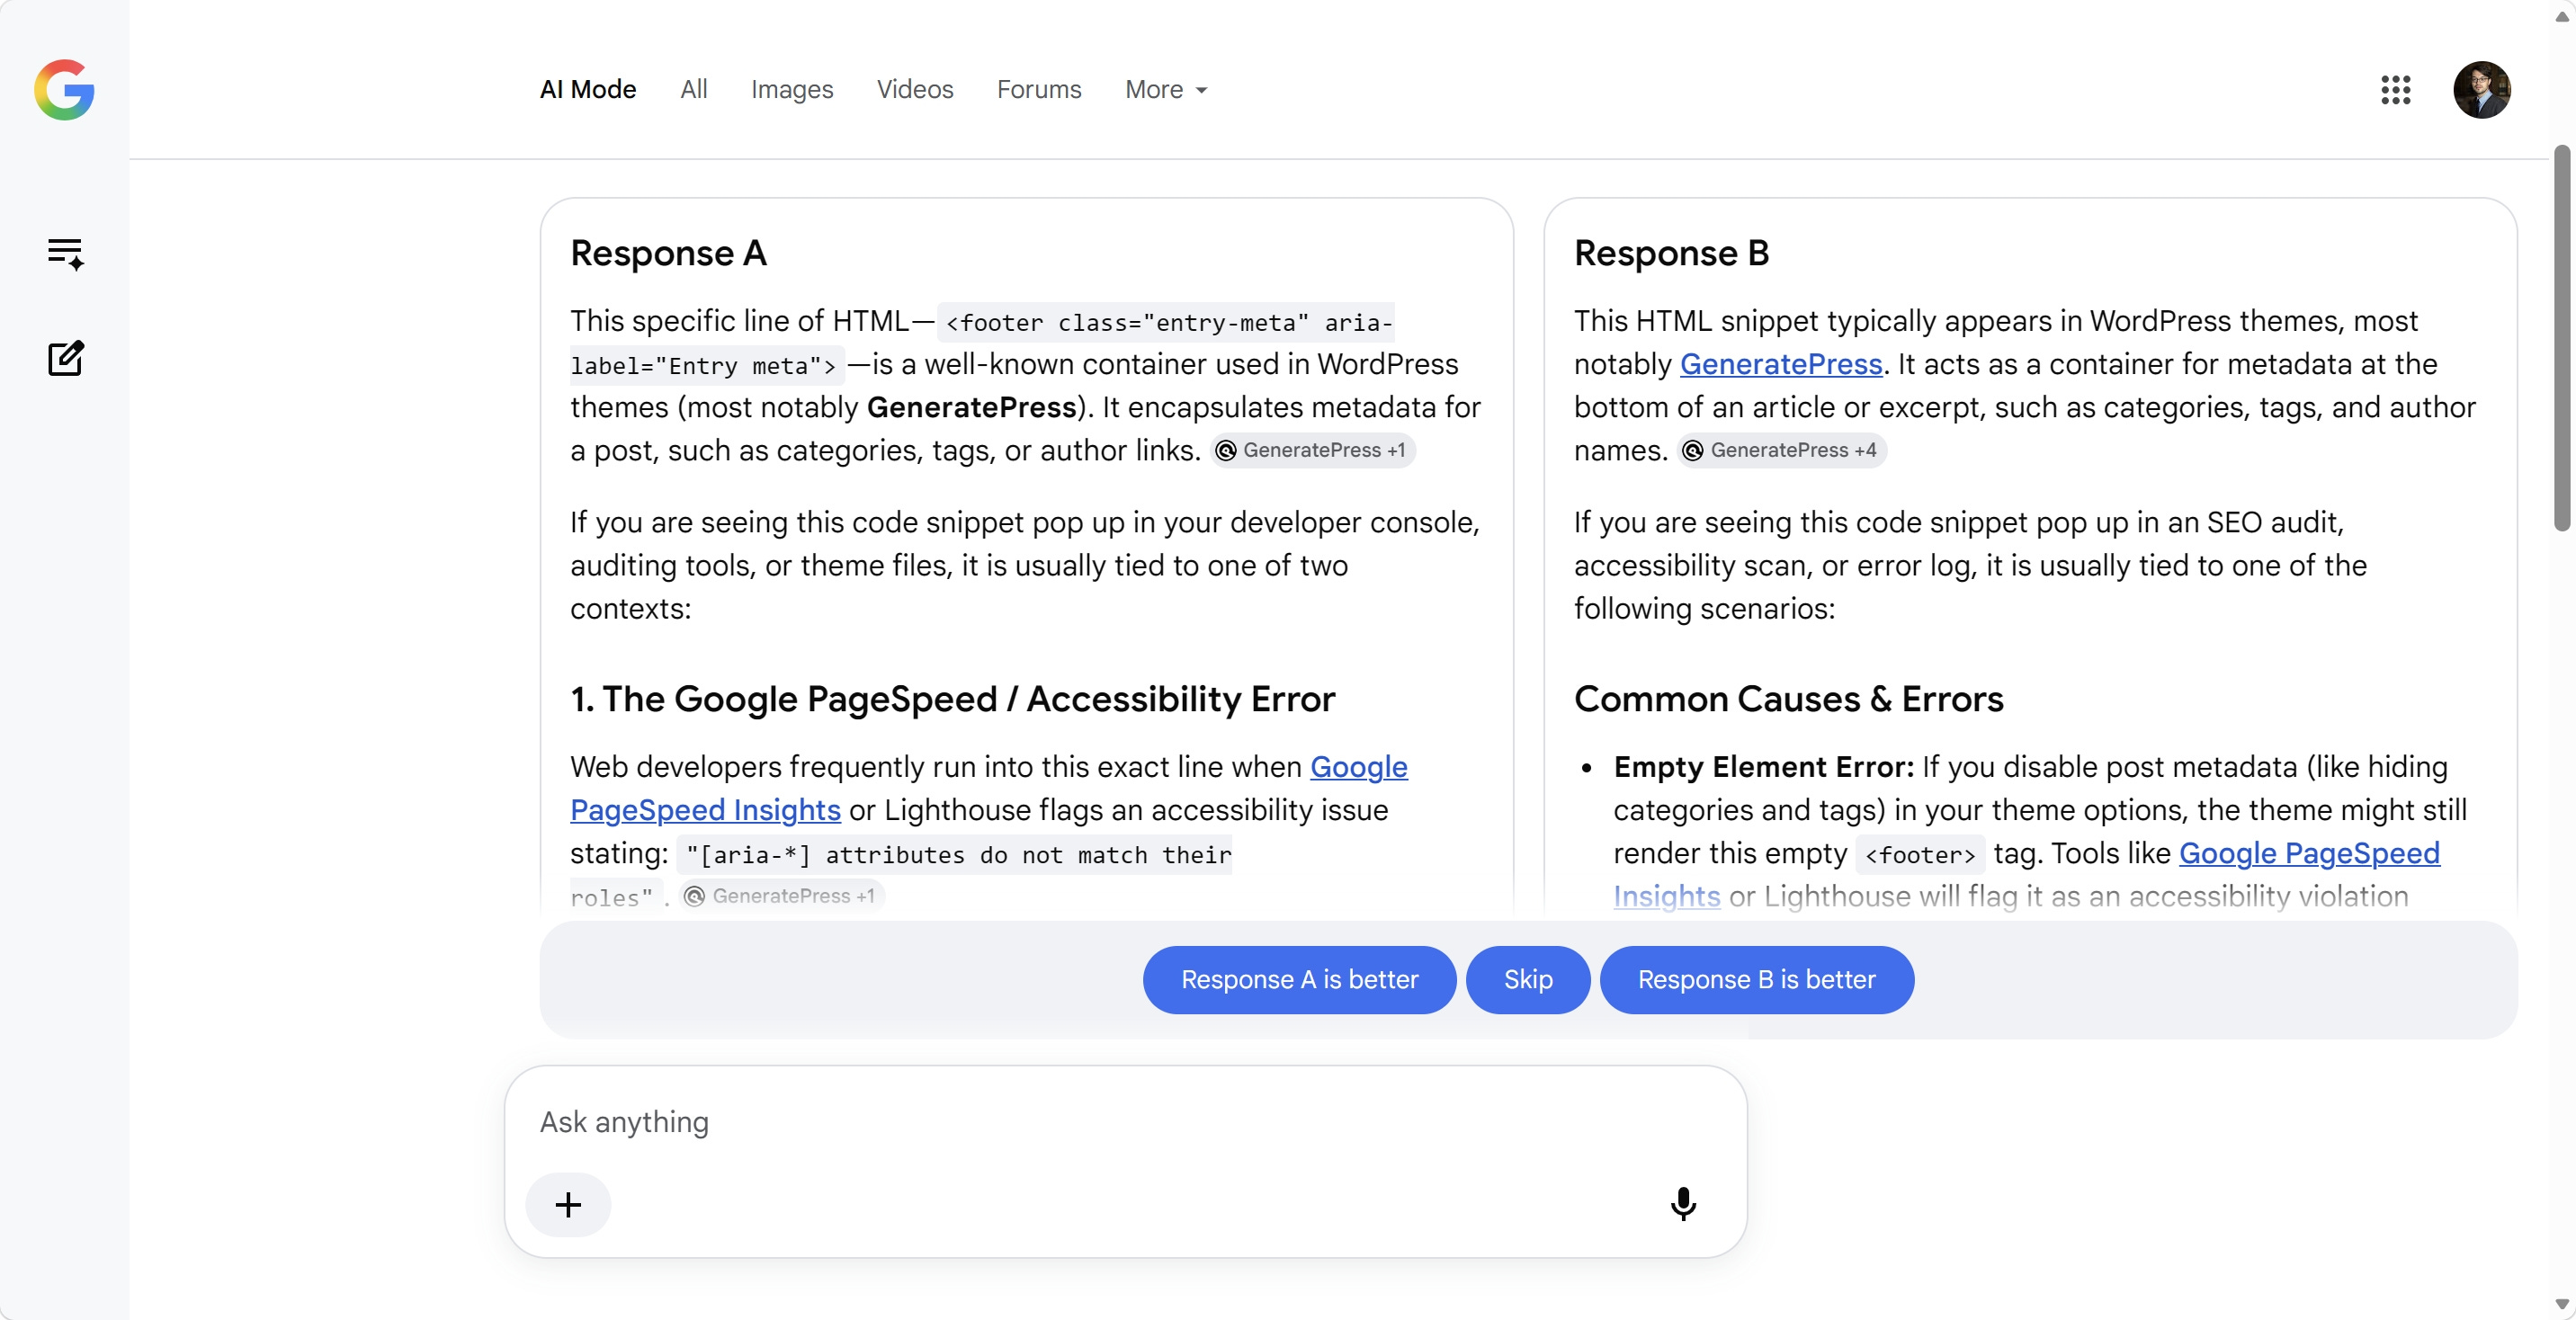Click the Google logo
This screenshot has width=2576, height=1320.
(x=64, y=89)
